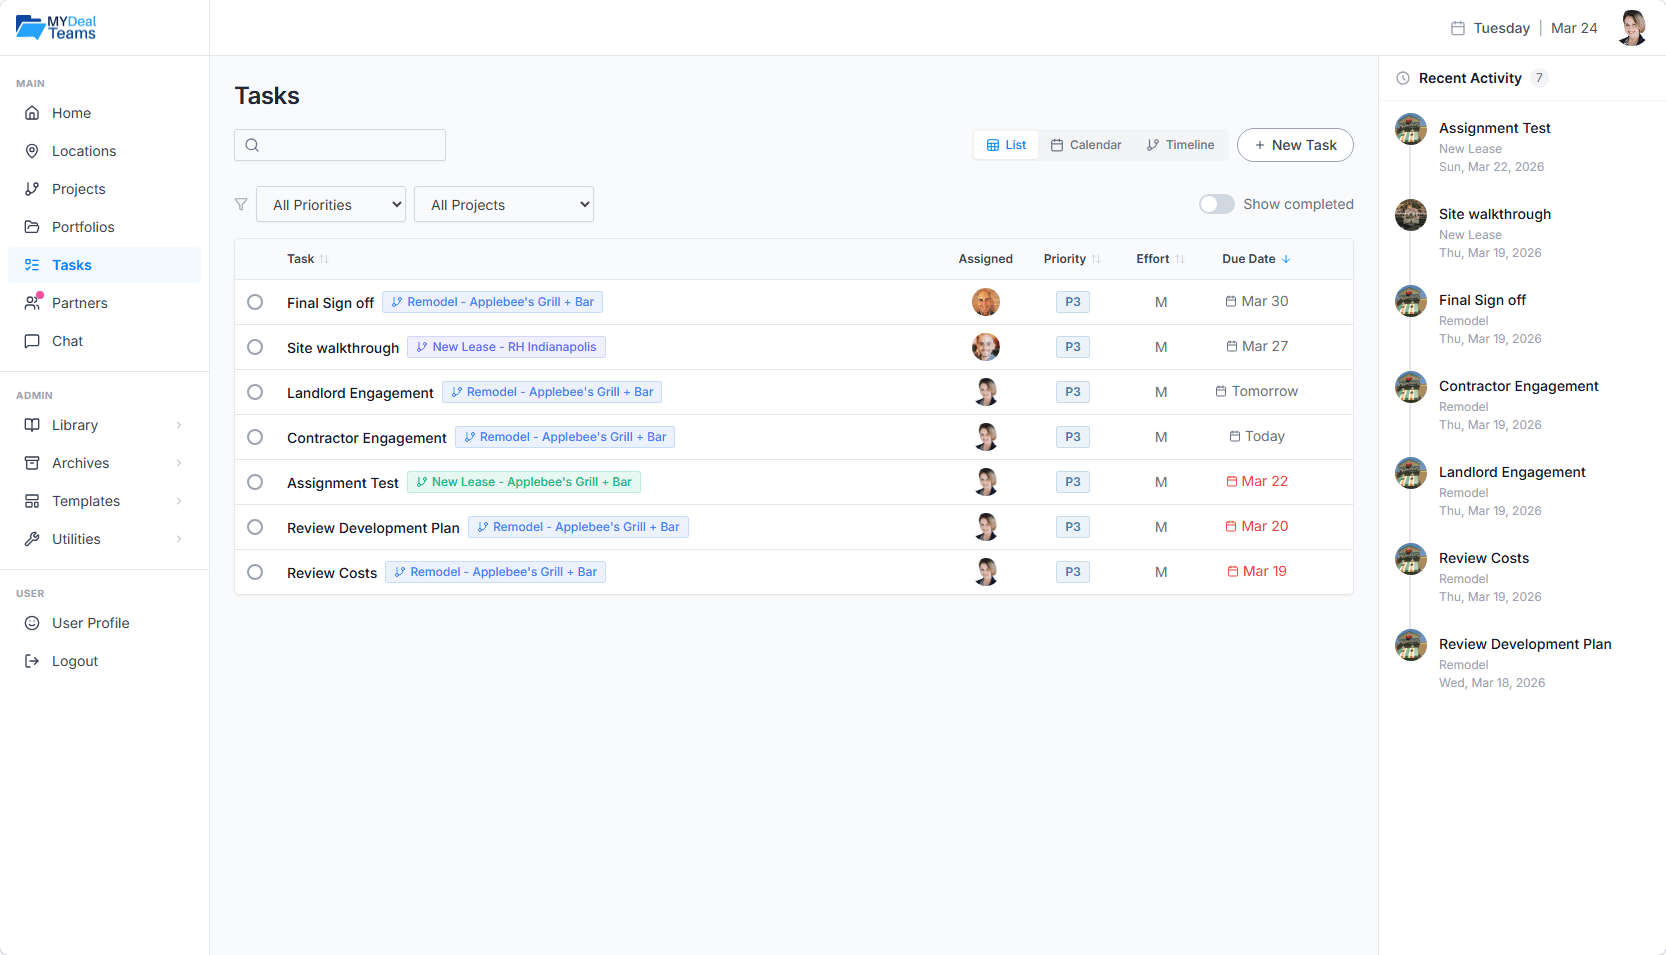Image resolution: width=1666 pixels, height=955 pixels.
Task: Open the Chat section
Action: coord(104,341)
